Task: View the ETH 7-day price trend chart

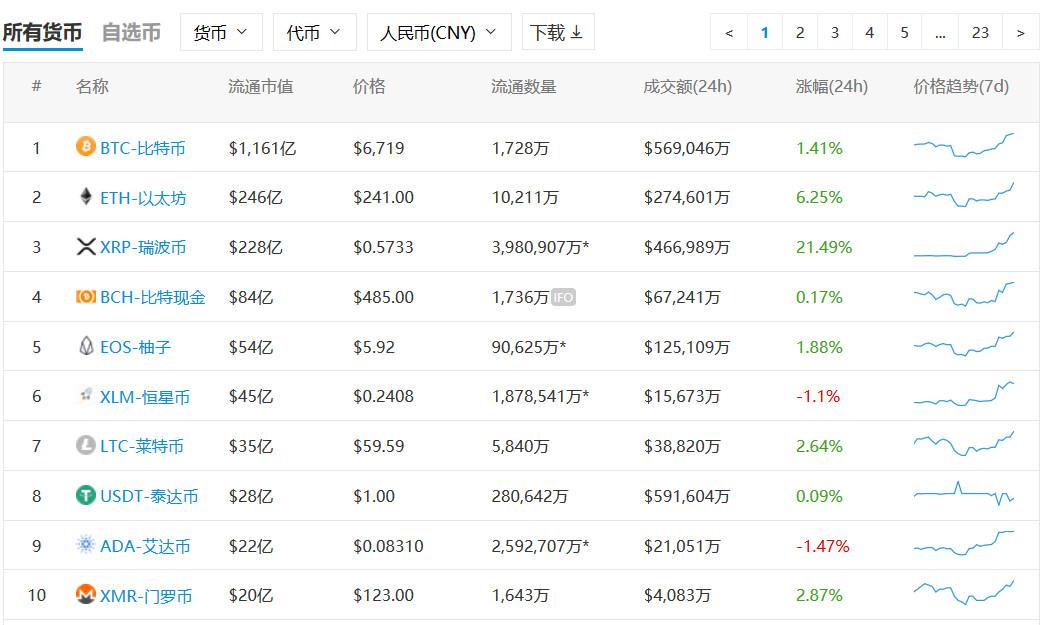Action: 964,195
